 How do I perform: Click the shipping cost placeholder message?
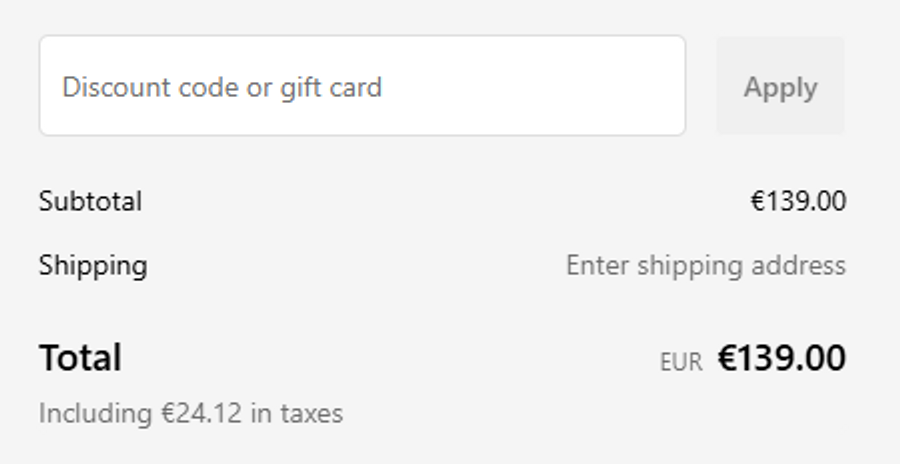click(x=705, y=265)
